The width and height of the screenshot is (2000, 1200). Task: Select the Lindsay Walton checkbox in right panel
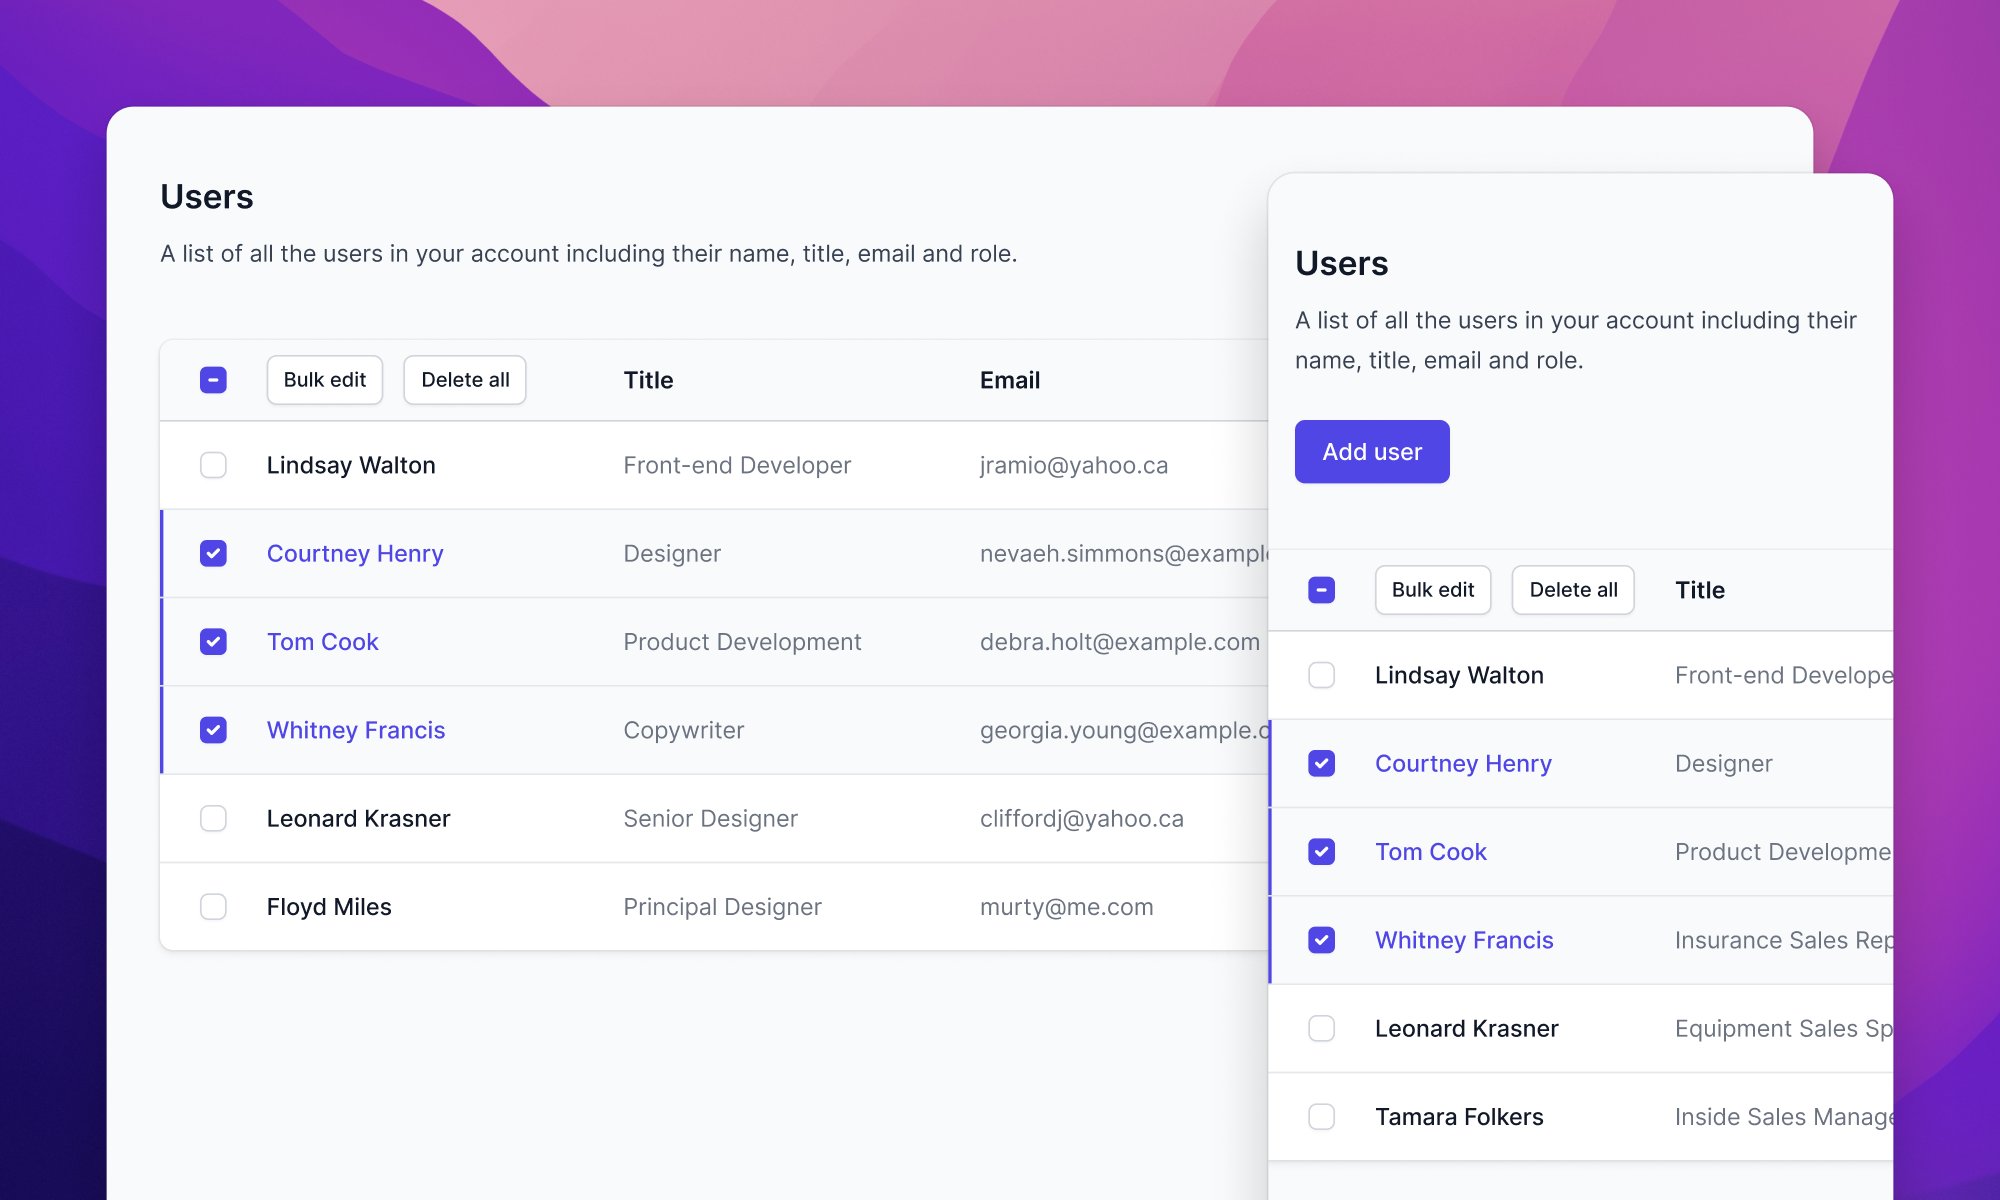[x=1320, y=674]
